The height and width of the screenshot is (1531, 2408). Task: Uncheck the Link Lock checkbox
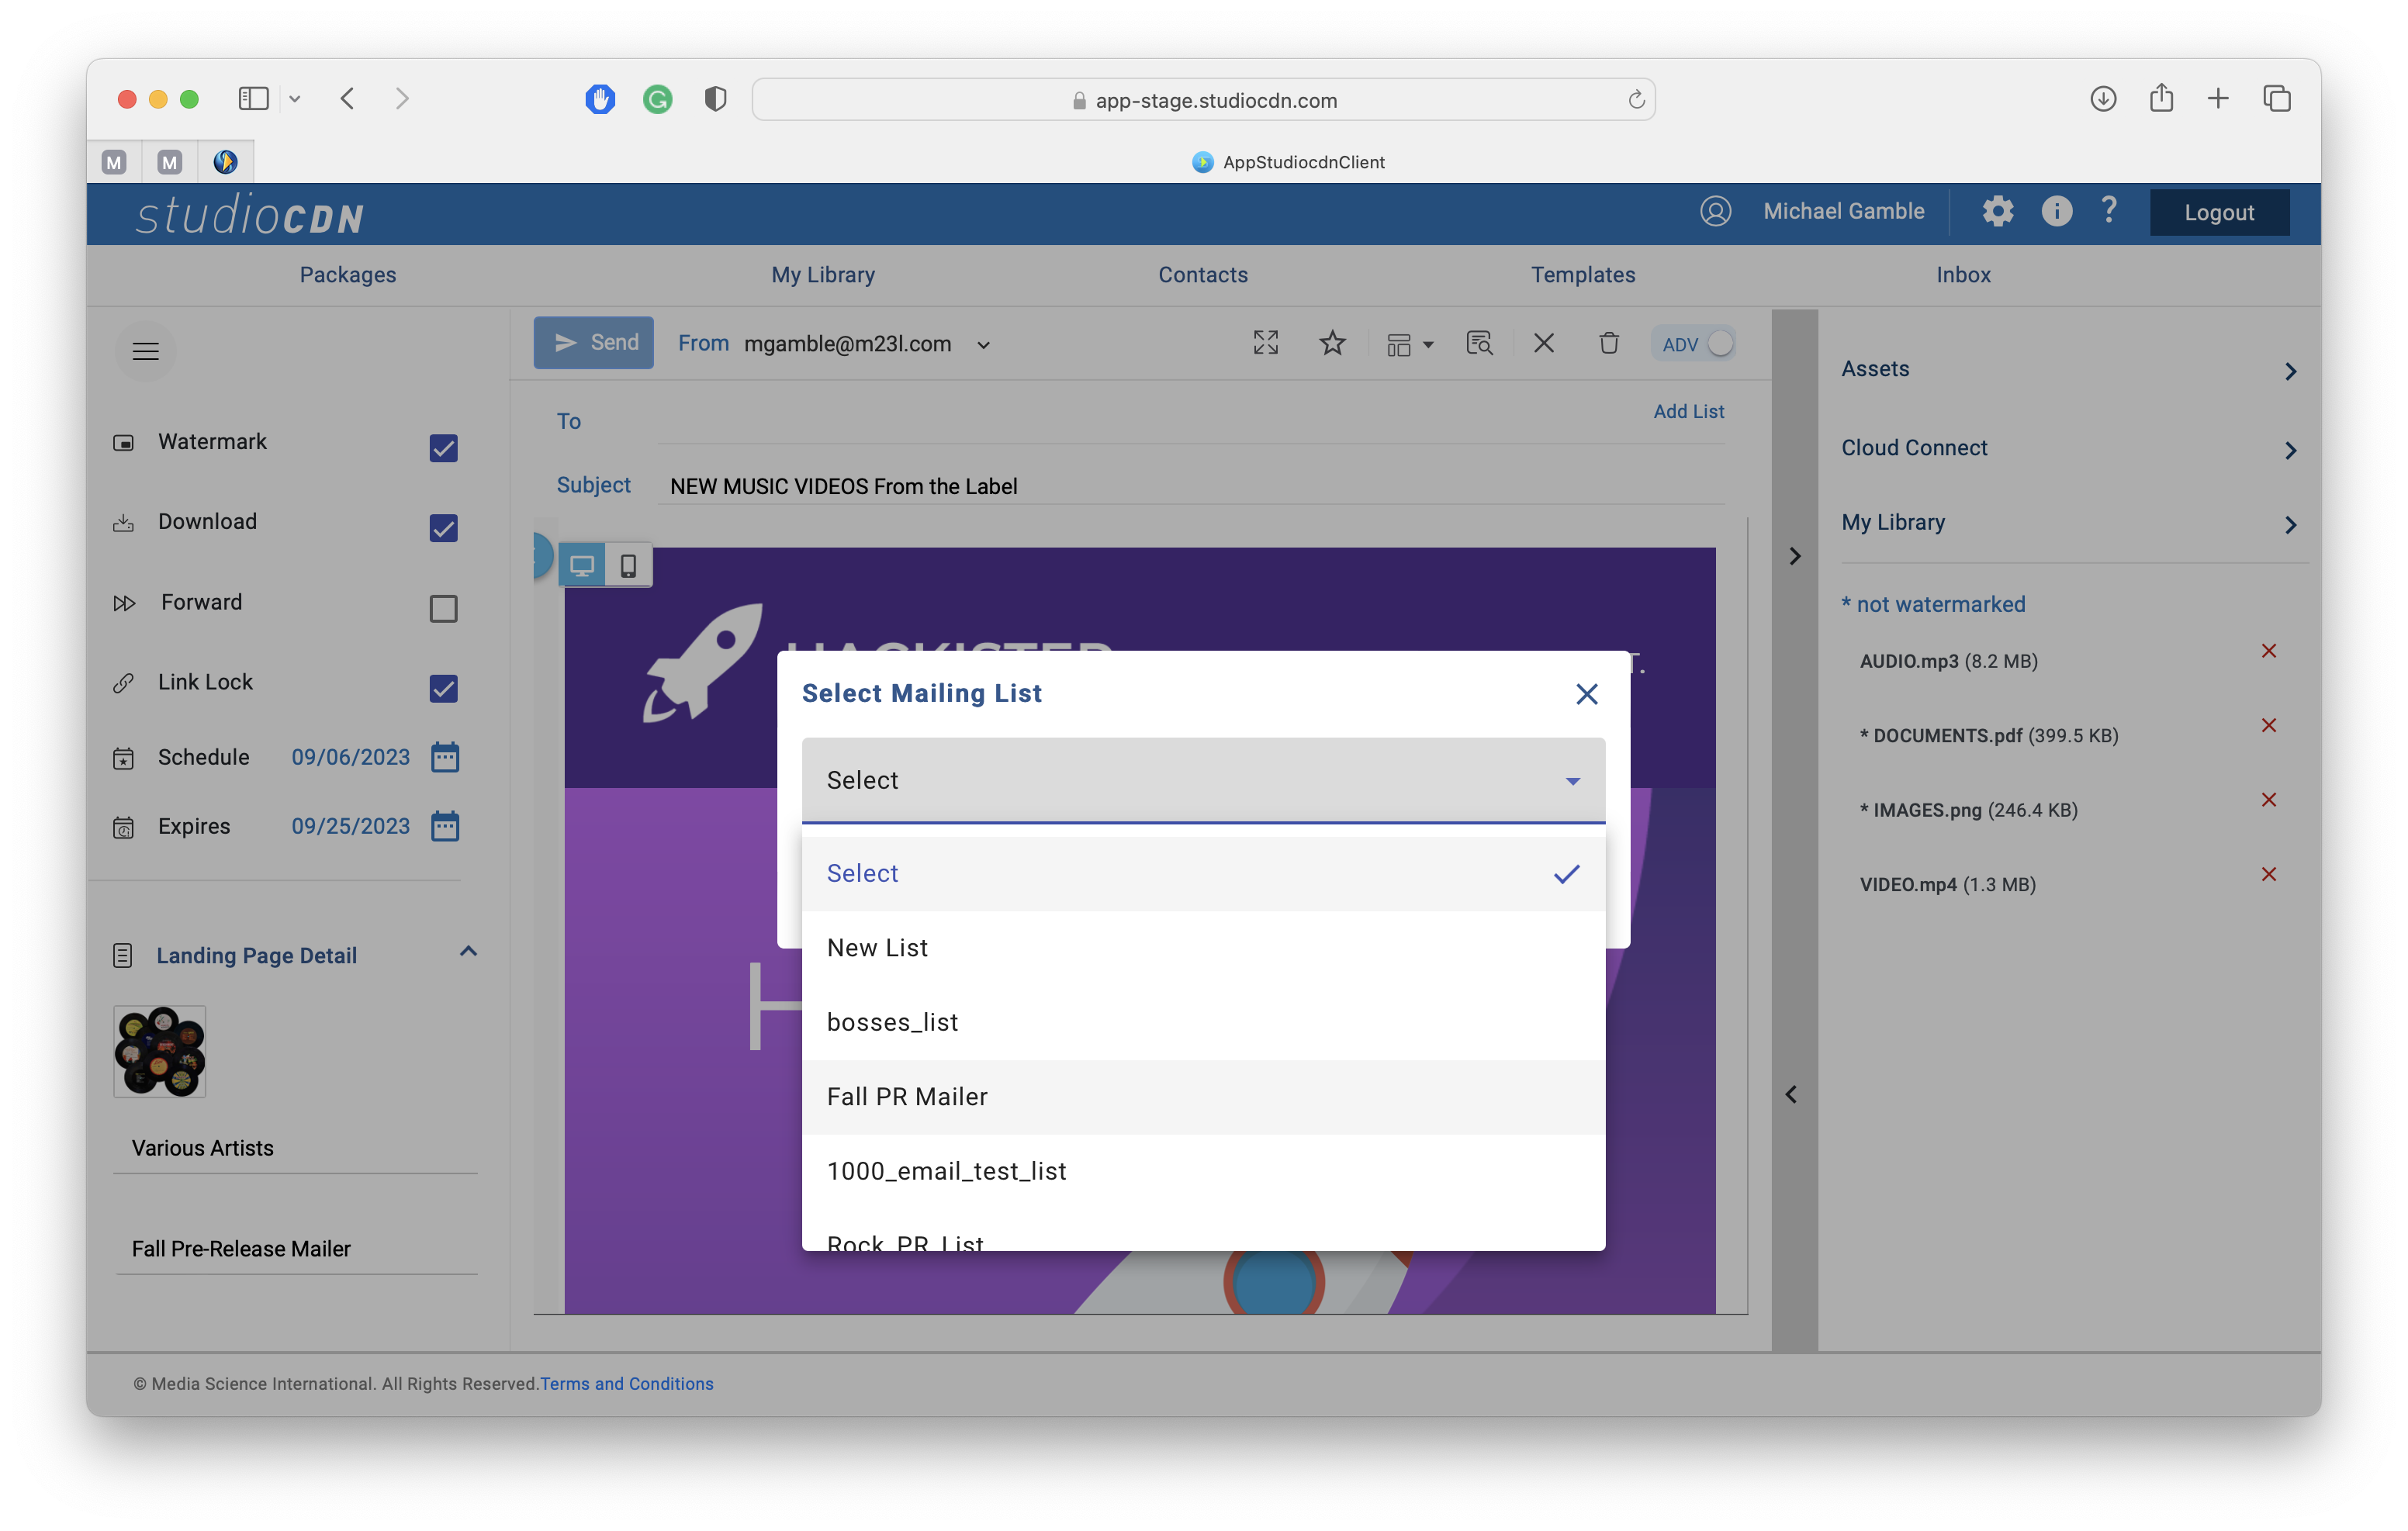(443, 689)
